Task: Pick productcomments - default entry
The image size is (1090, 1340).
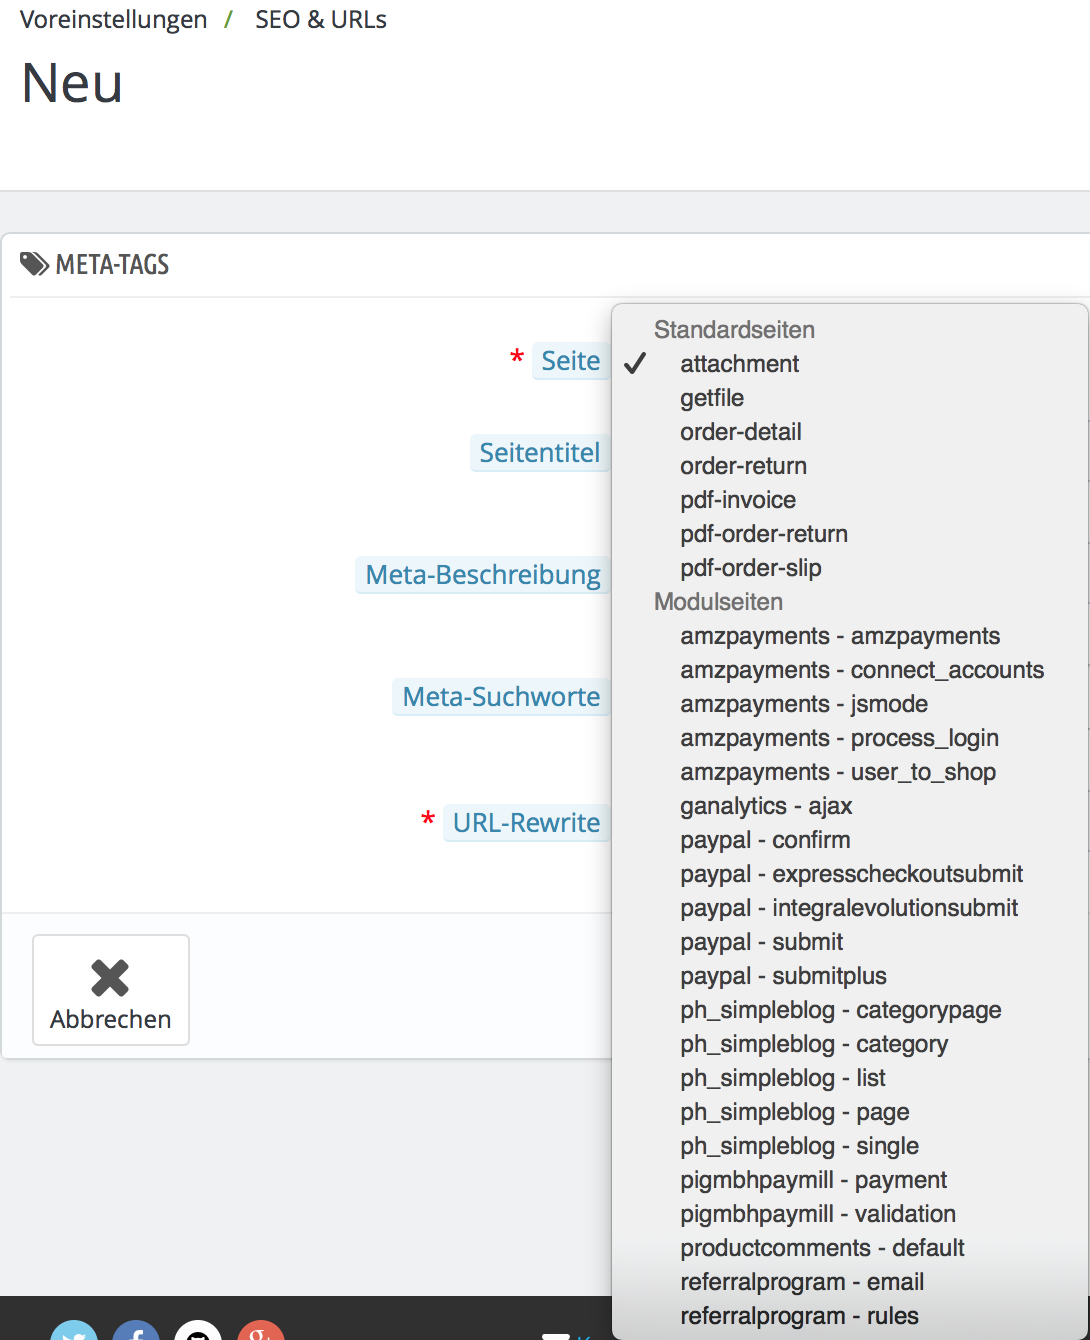Action: [822, 1248]
